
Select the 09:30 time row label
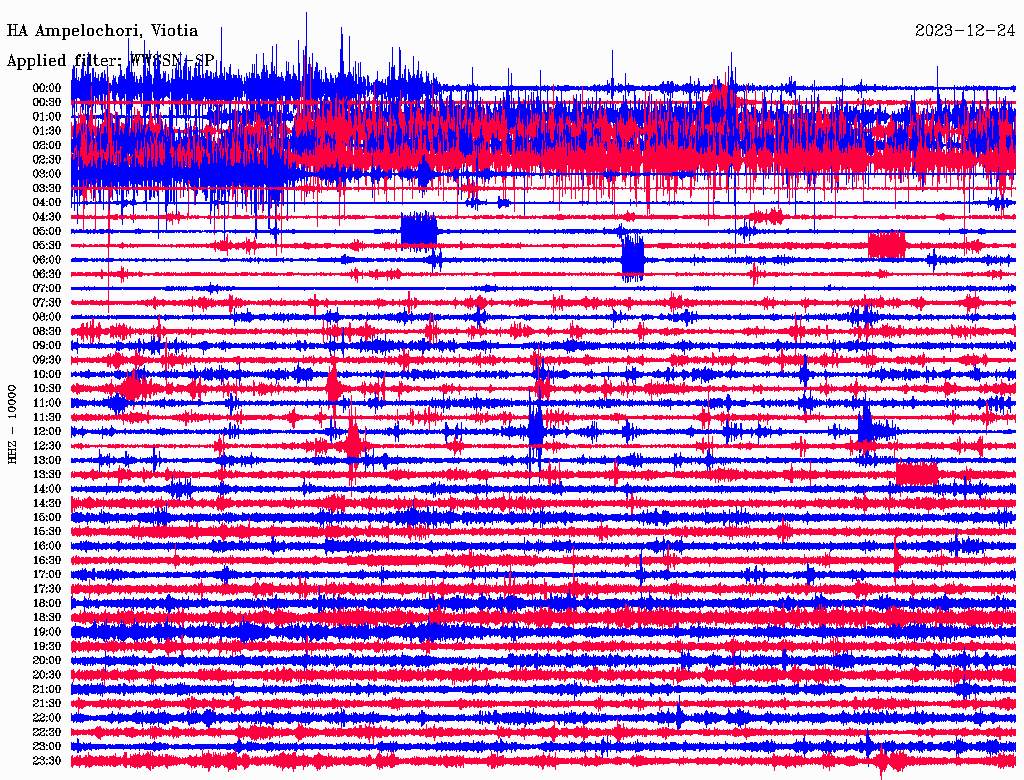point(47,360)
